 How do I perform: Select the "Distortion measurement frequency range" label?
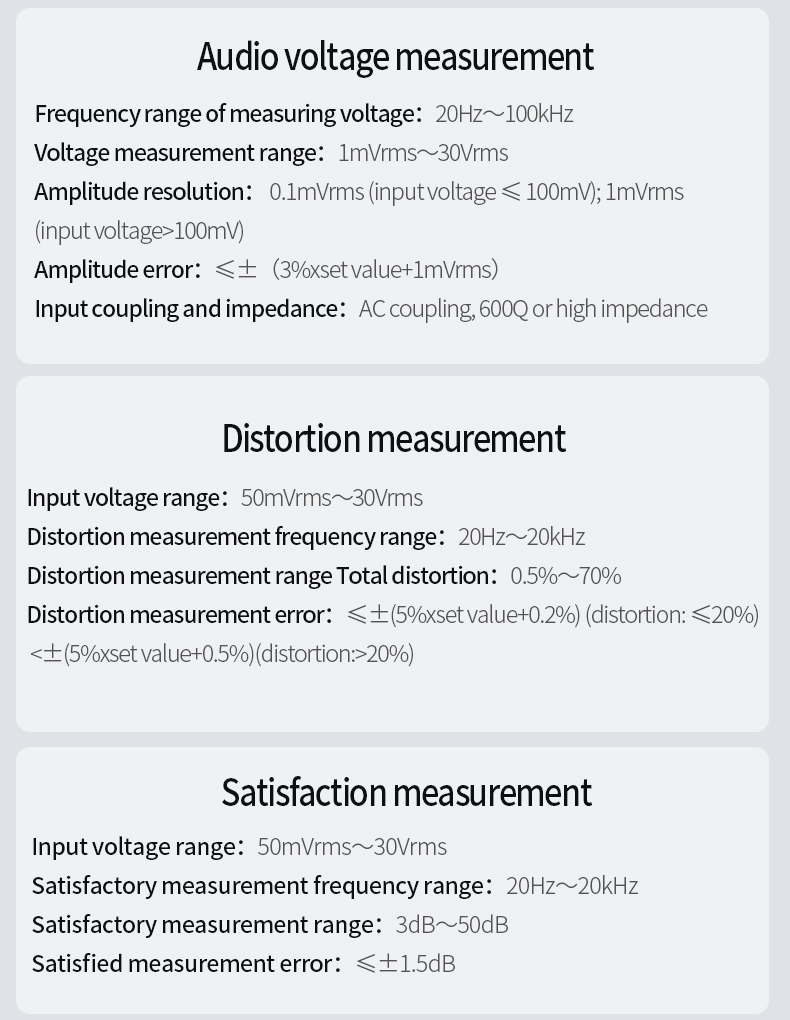(232, 537)
